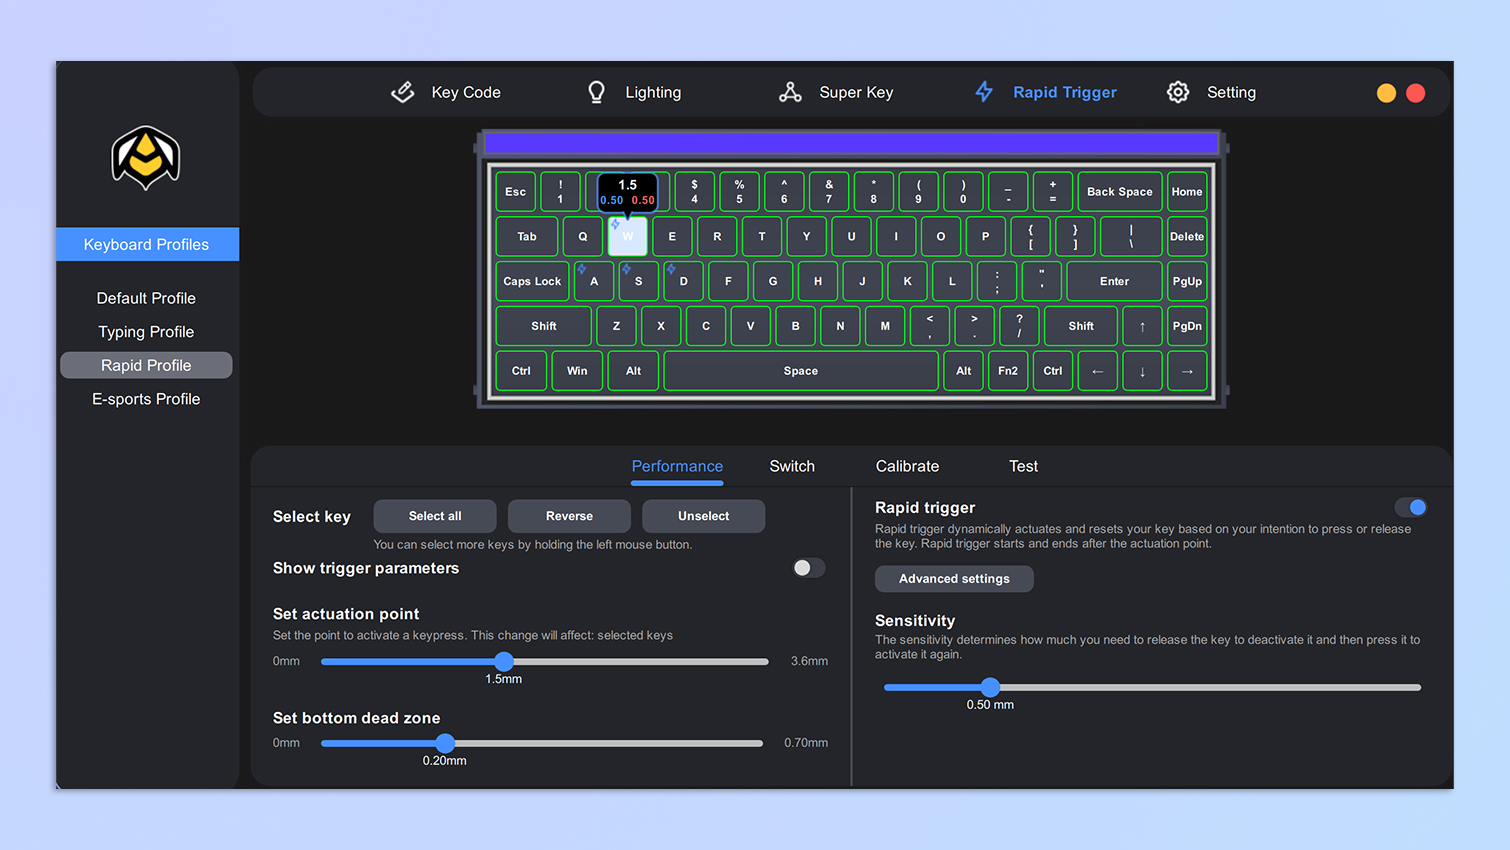Open the Calibrate tab
This screenshot has height=850, width=1510.
point(907,466)
